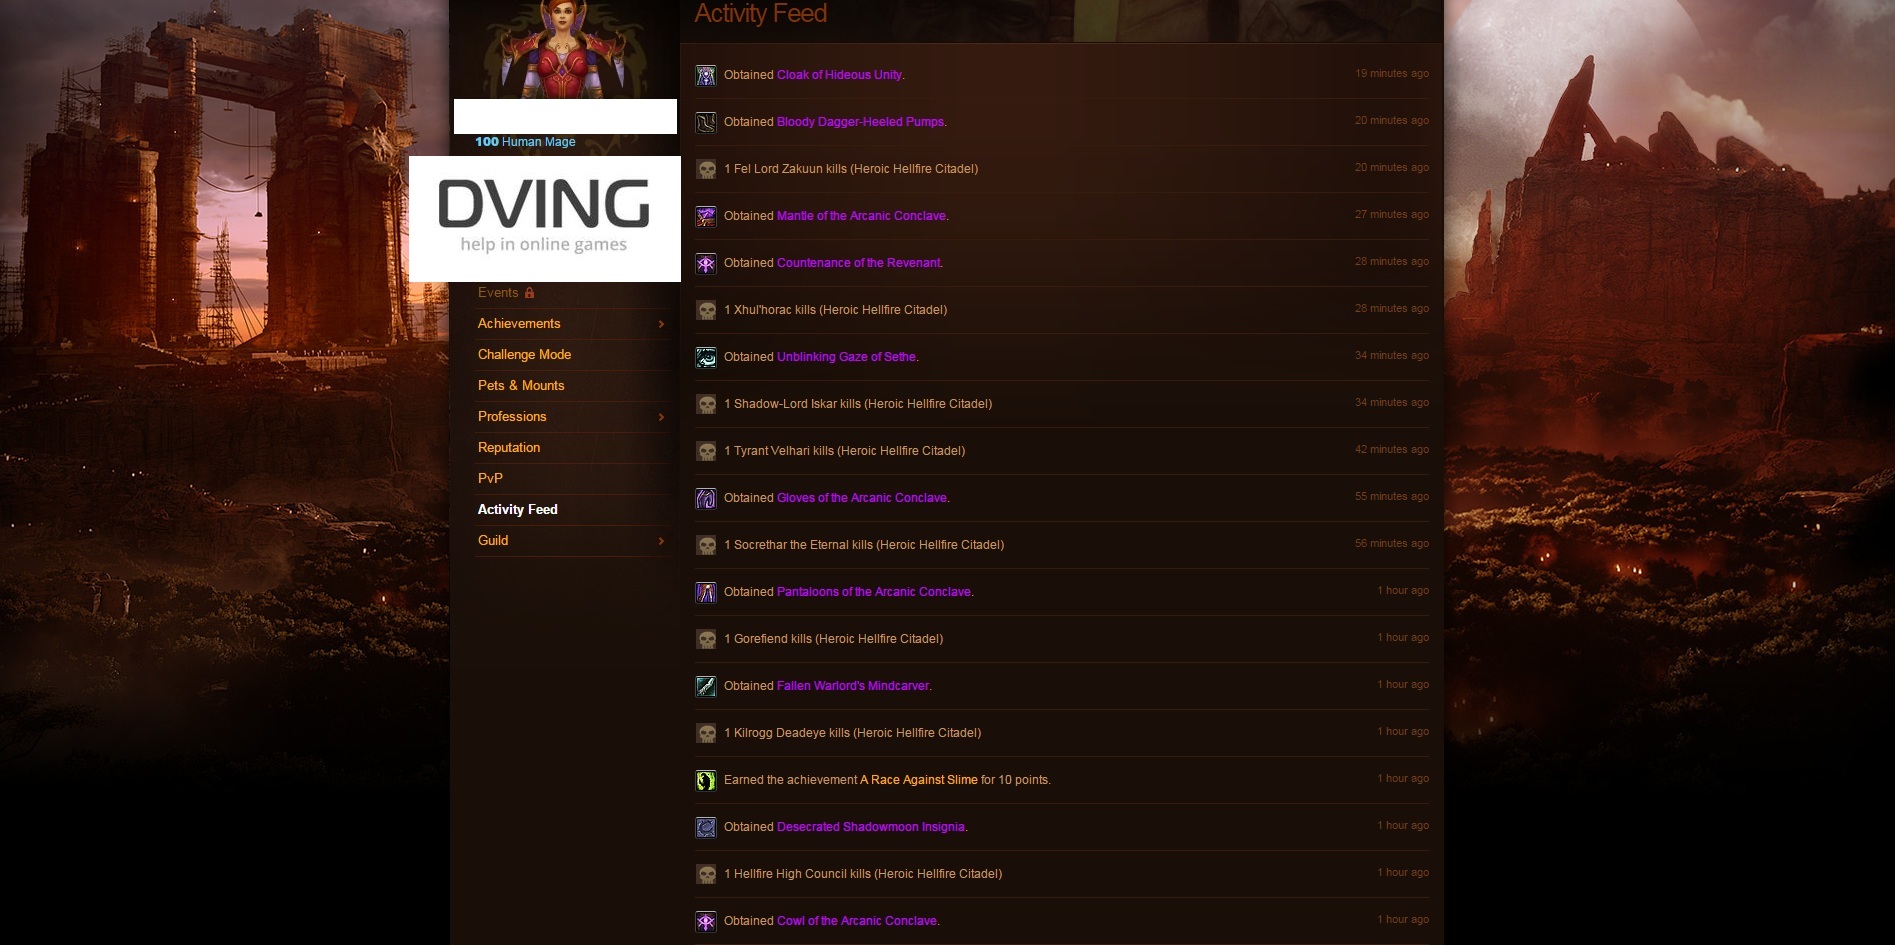Click the Fallen Warlord's Mindcarver item icon

point(706,686)
